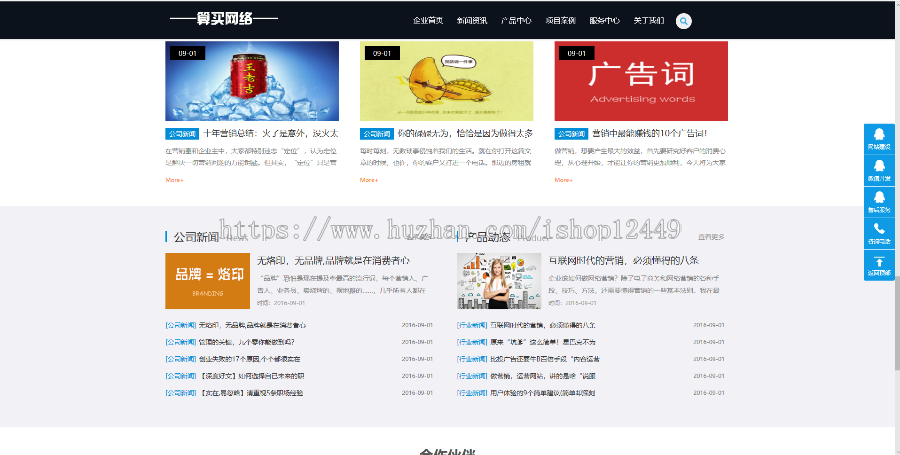Open the red soda can on ice thumbnail
Screen dimensions: 900x455
click(252, 81)
